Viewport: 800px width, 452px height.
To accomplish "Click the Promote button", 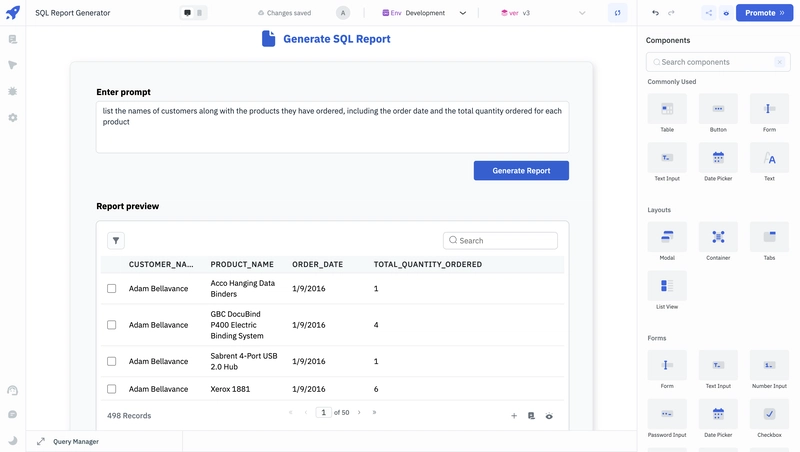I will (764, 13).
